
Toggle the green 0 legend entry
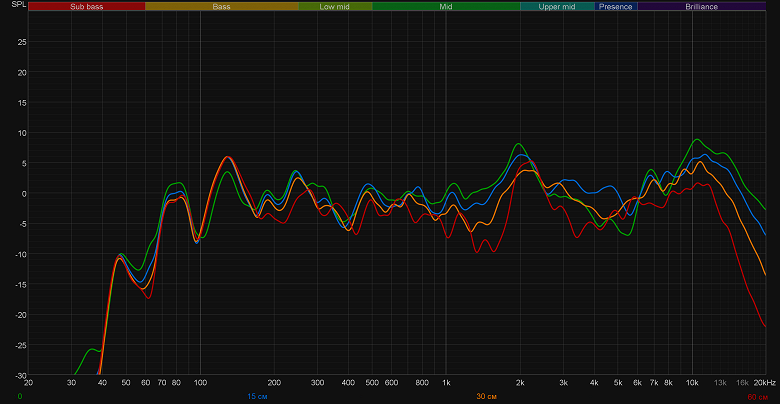point(19,397)
